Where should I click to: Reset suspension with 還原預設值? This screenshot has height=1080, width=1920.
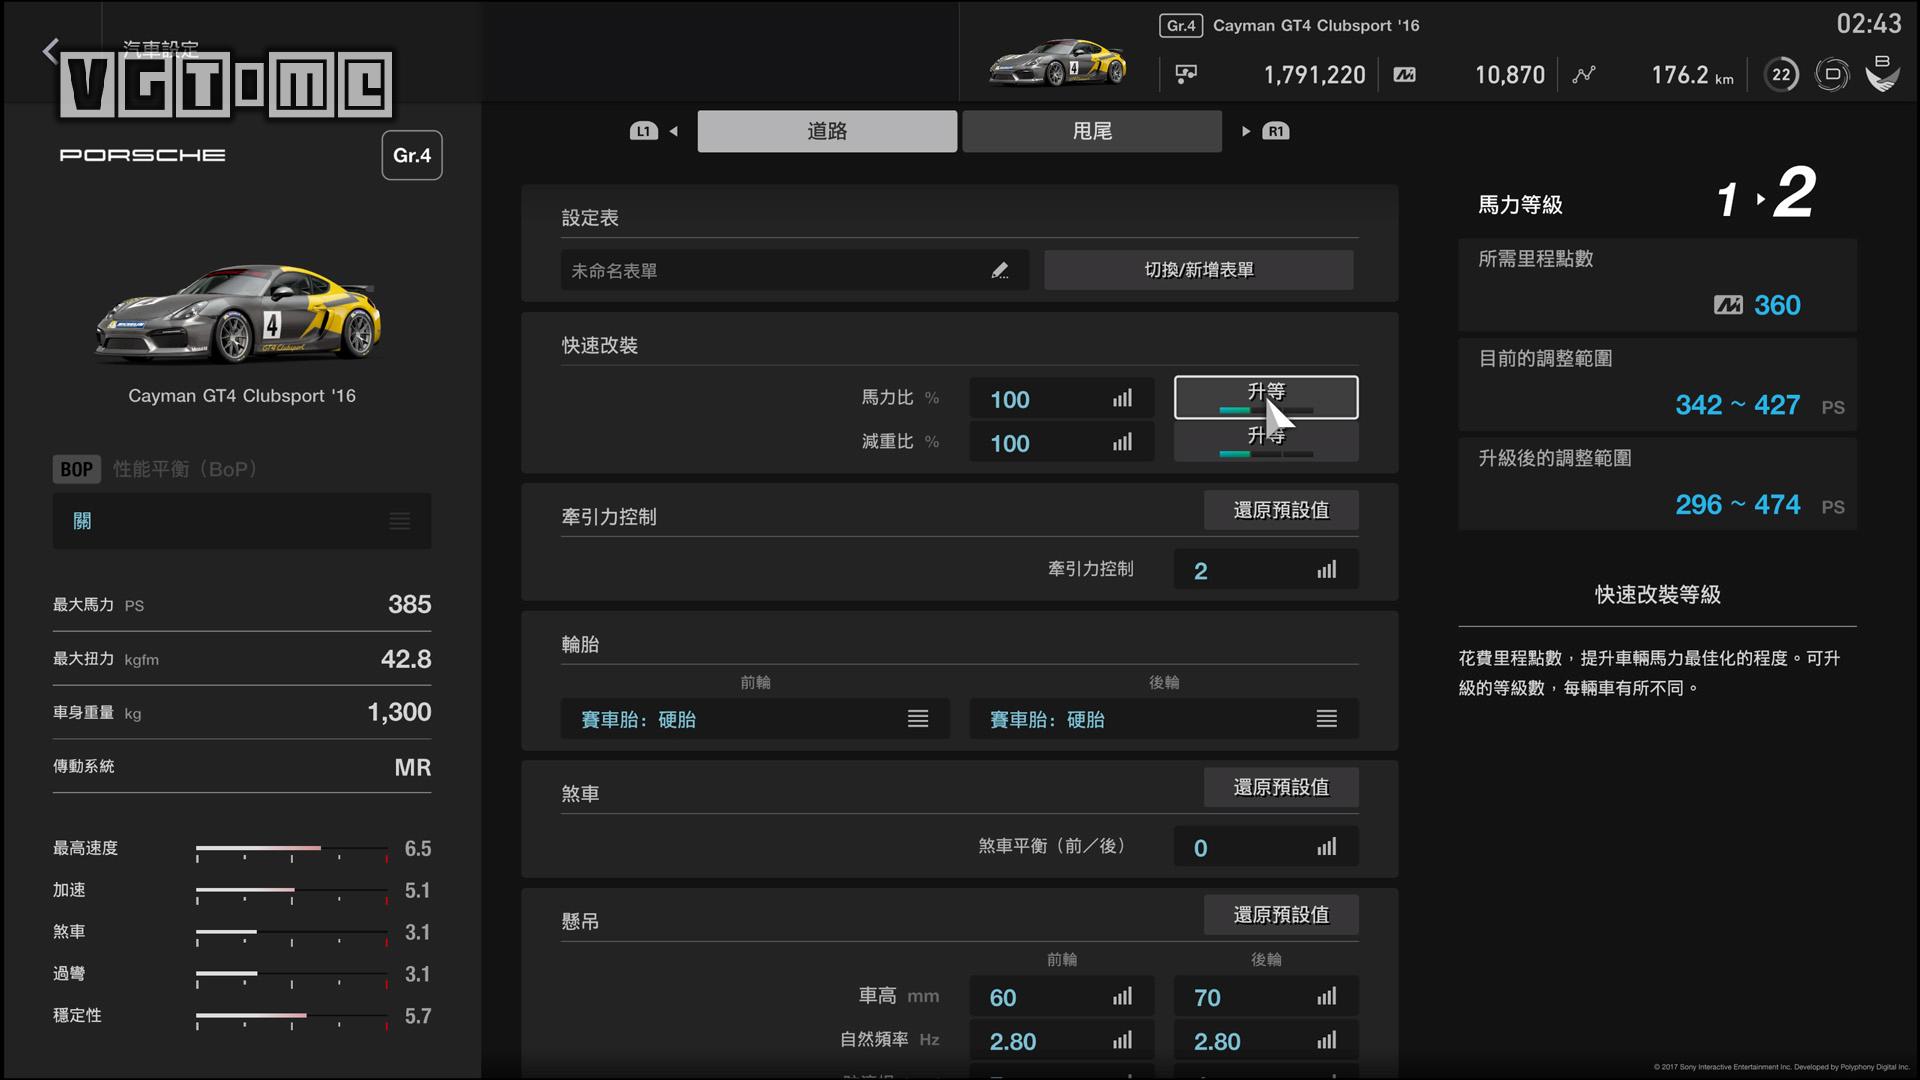pos(1281,914)
